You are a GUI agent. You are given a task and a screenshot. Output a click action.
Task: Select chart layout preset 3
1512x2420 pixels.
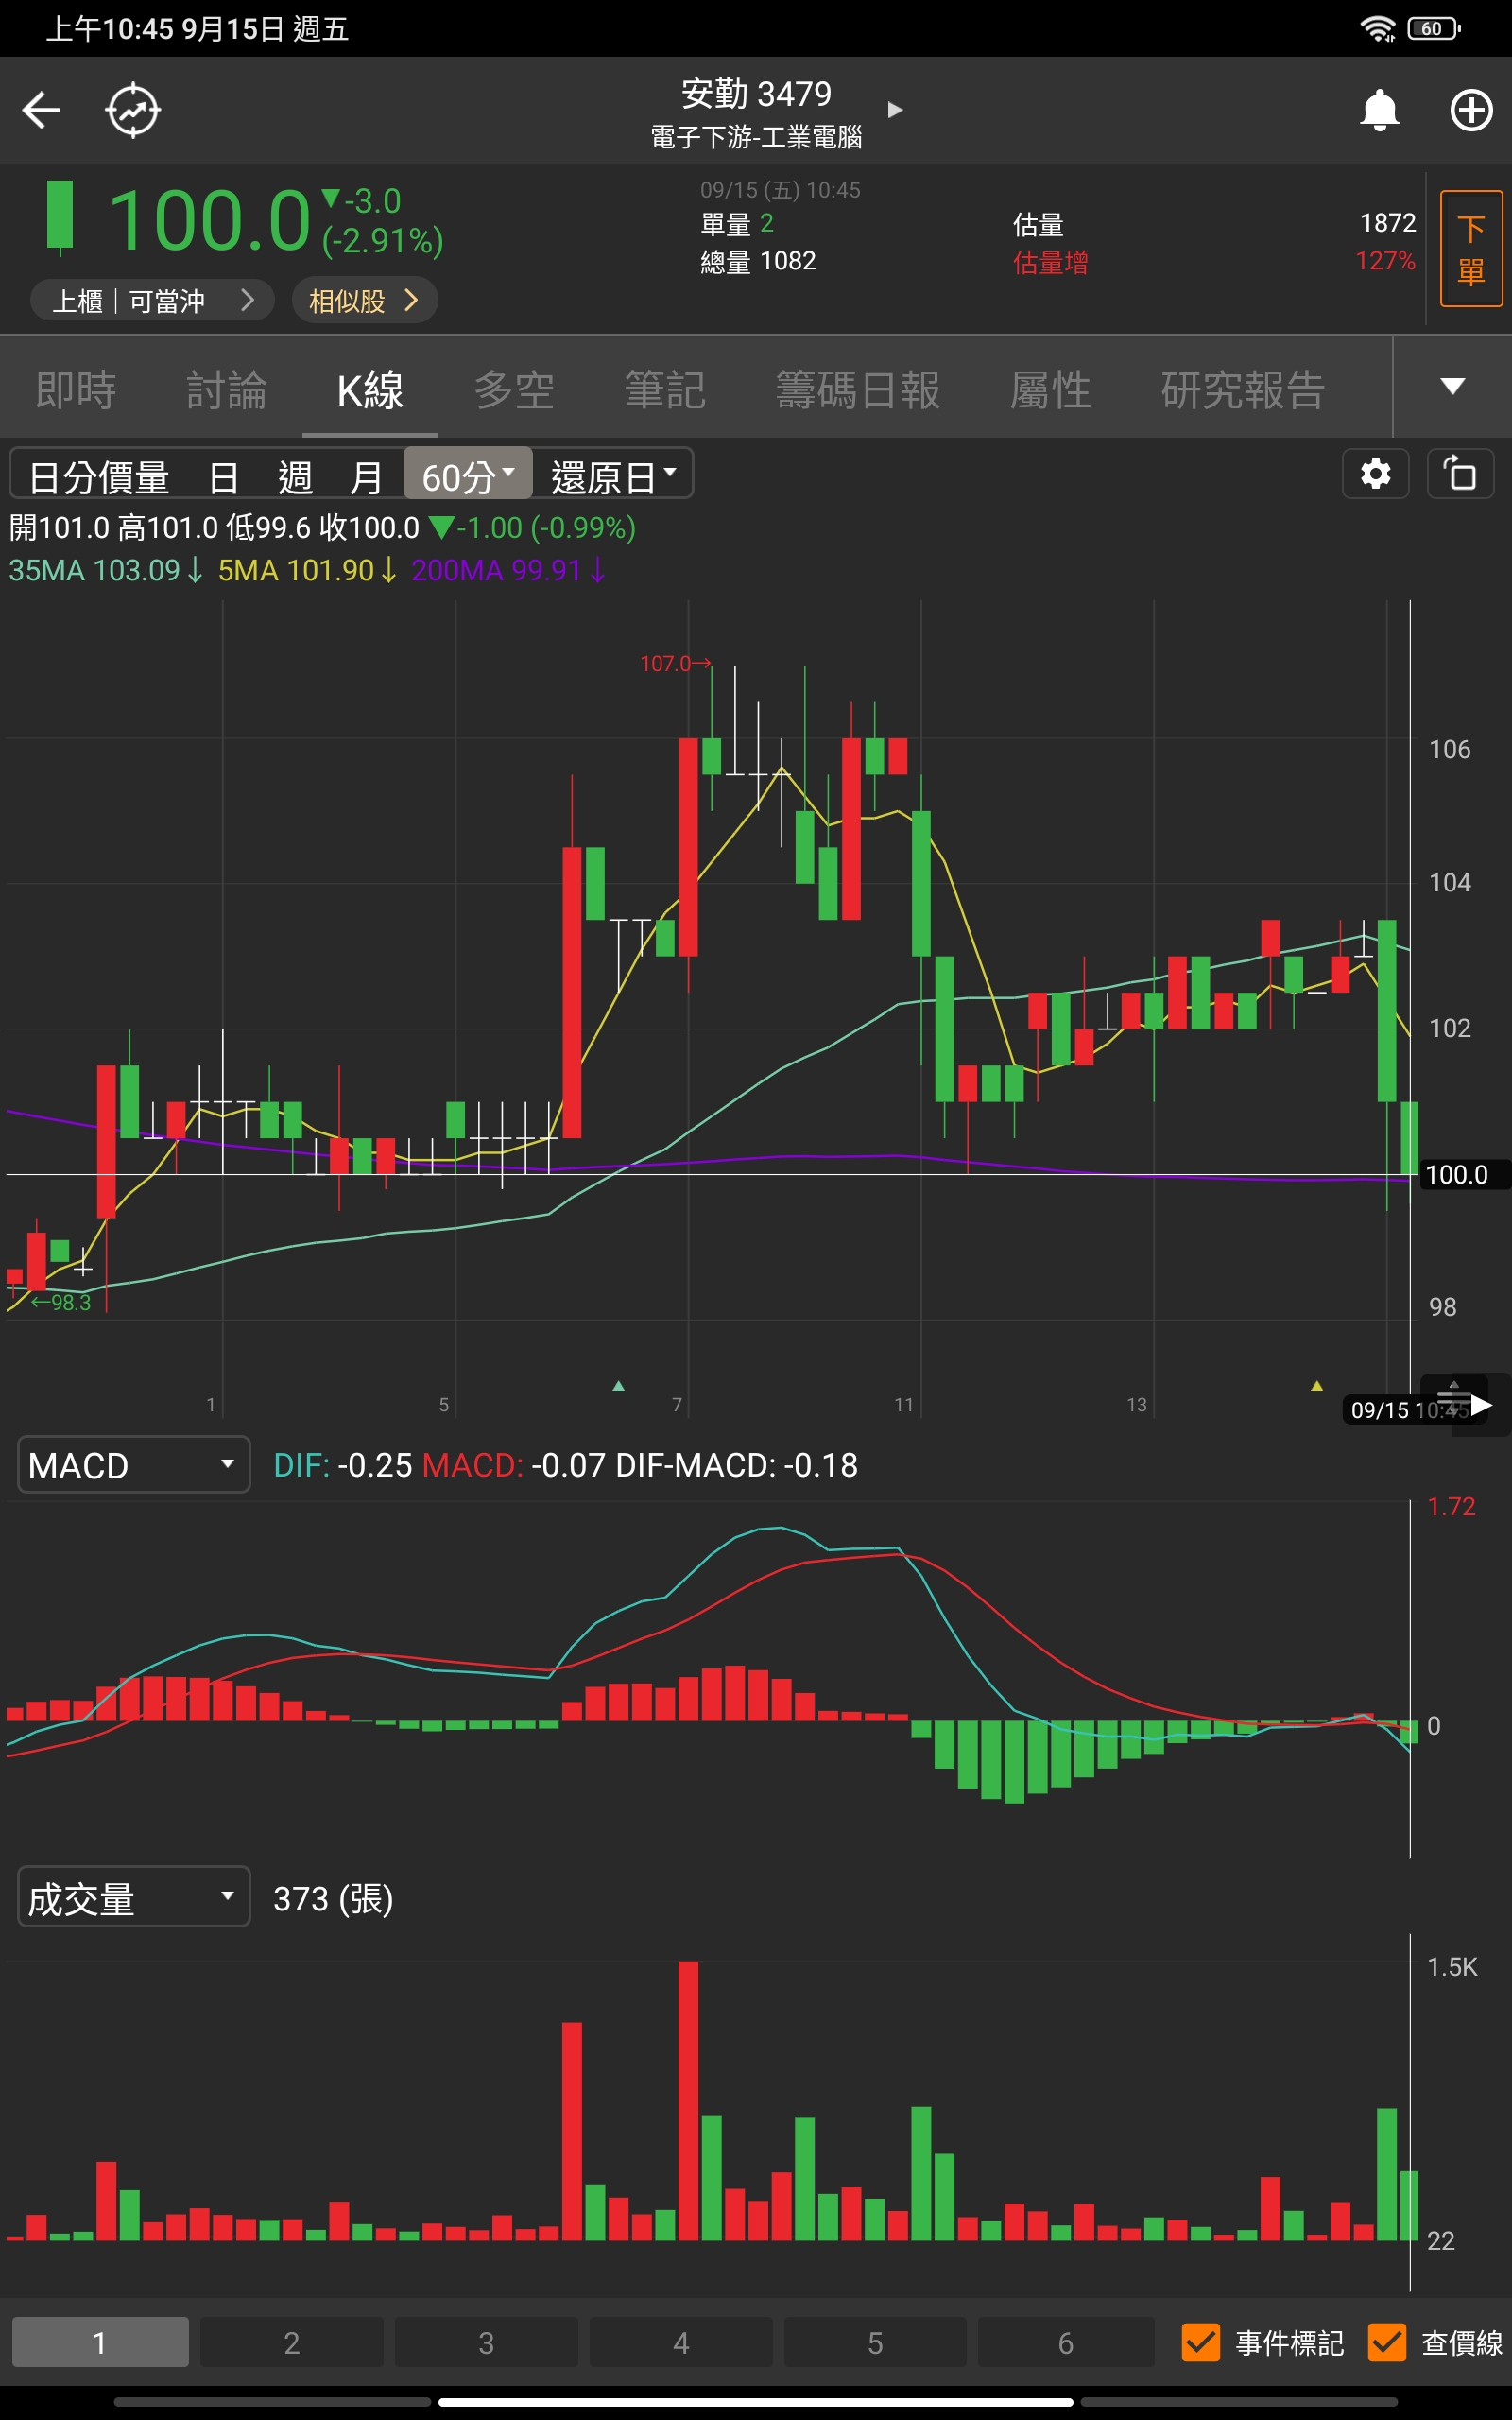(x=486, y=2342)
